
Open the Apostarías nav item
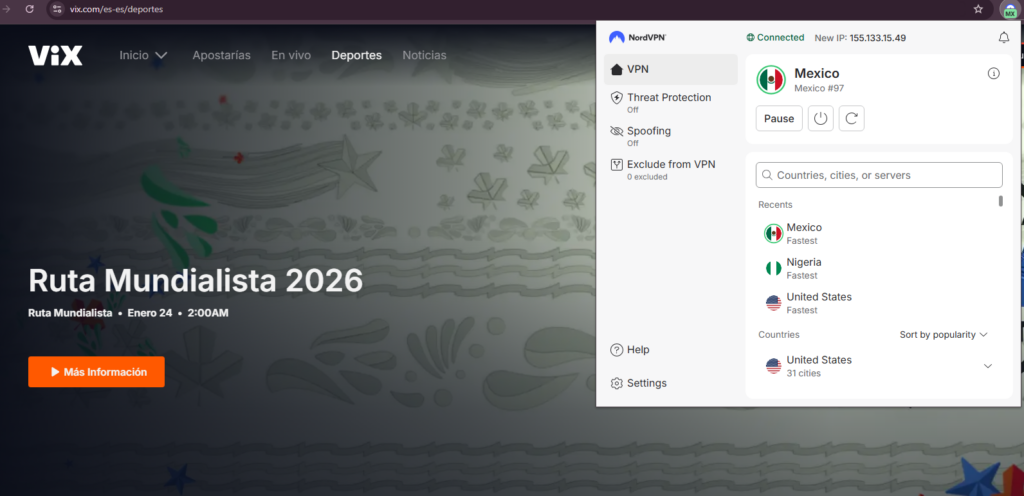(221, 55)
